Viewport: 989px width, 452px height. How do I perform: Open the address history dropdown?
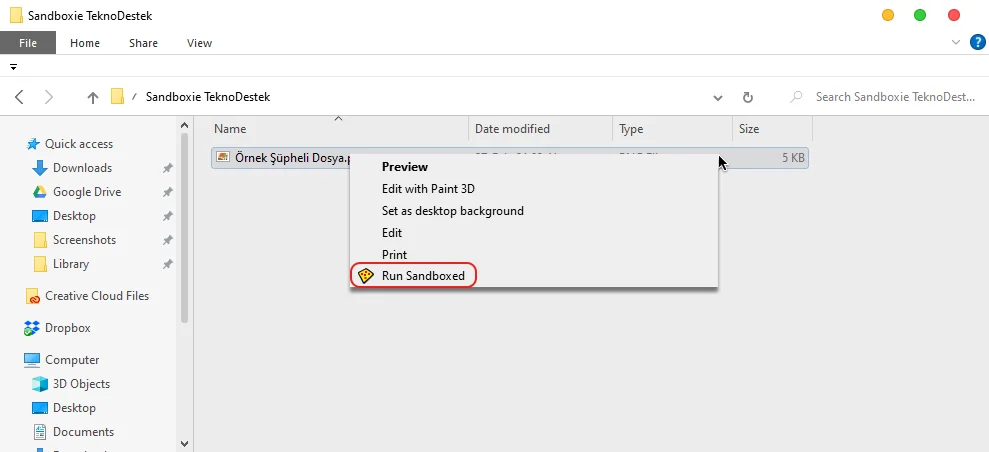click(718, 98)
